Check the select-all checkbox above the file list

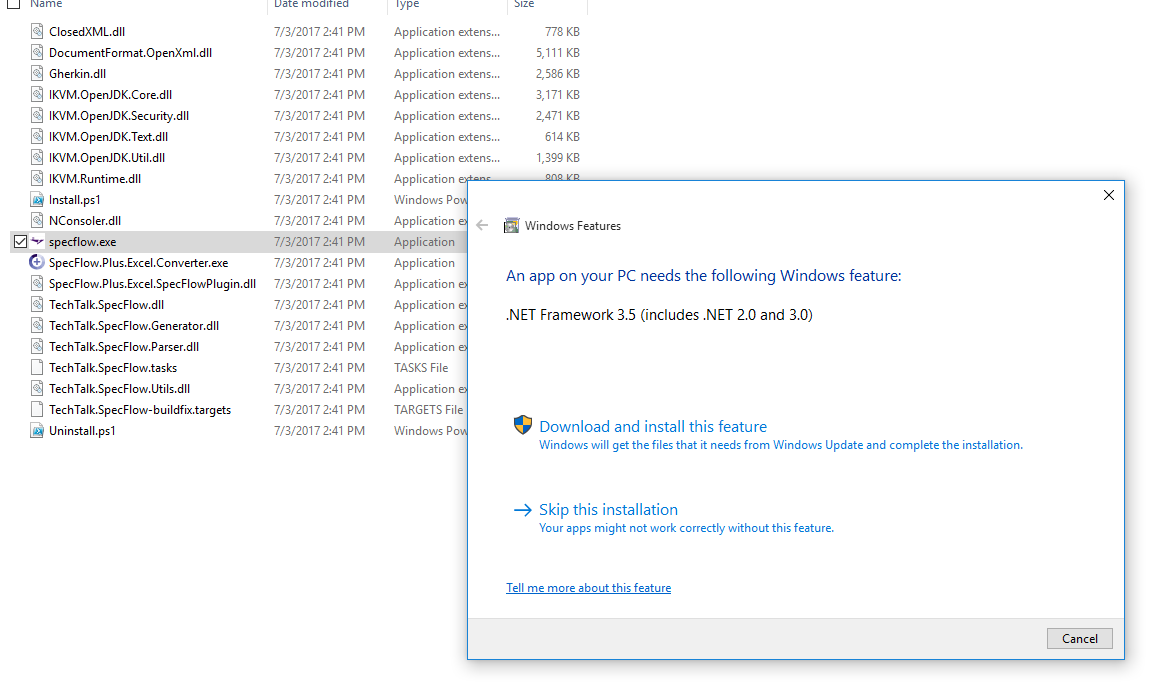(x=13, y=4)
